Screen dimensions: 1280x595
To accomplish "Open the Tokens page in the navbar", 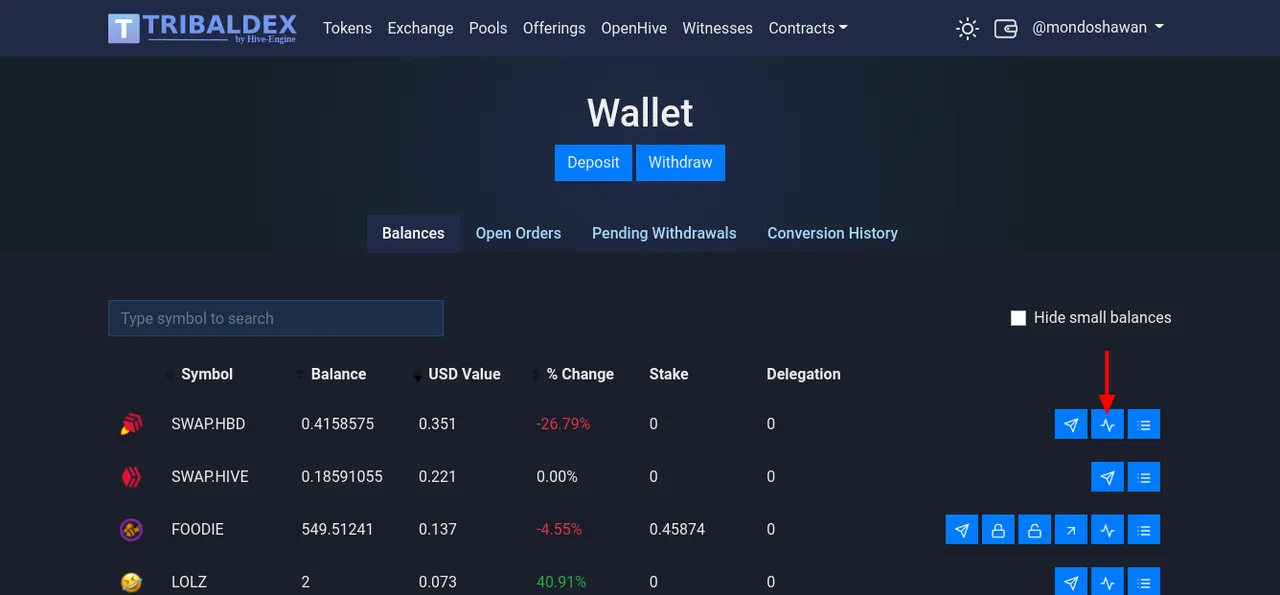I will 347,28.
